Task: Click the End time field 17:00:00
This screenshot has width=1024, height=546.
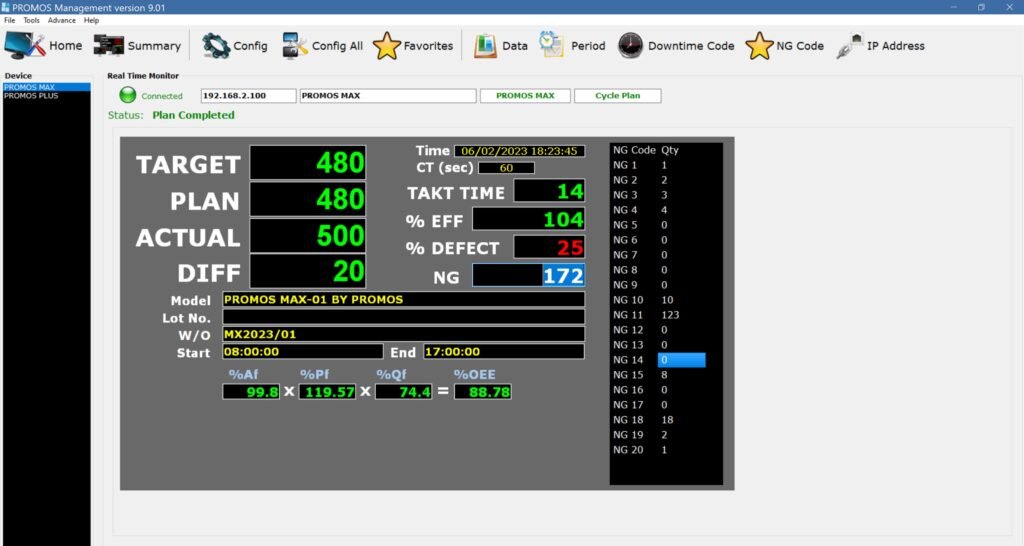Action: [504, 351]
